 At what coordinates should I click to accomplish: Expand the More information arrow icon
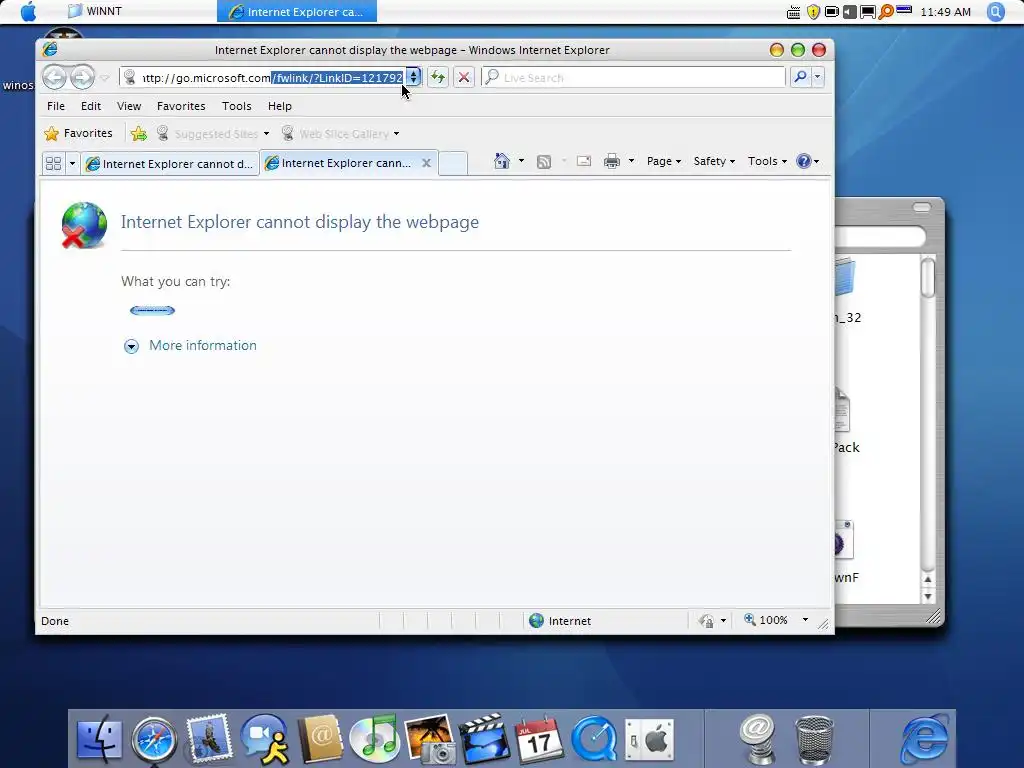pyautogui.click(x=131, y=346)
